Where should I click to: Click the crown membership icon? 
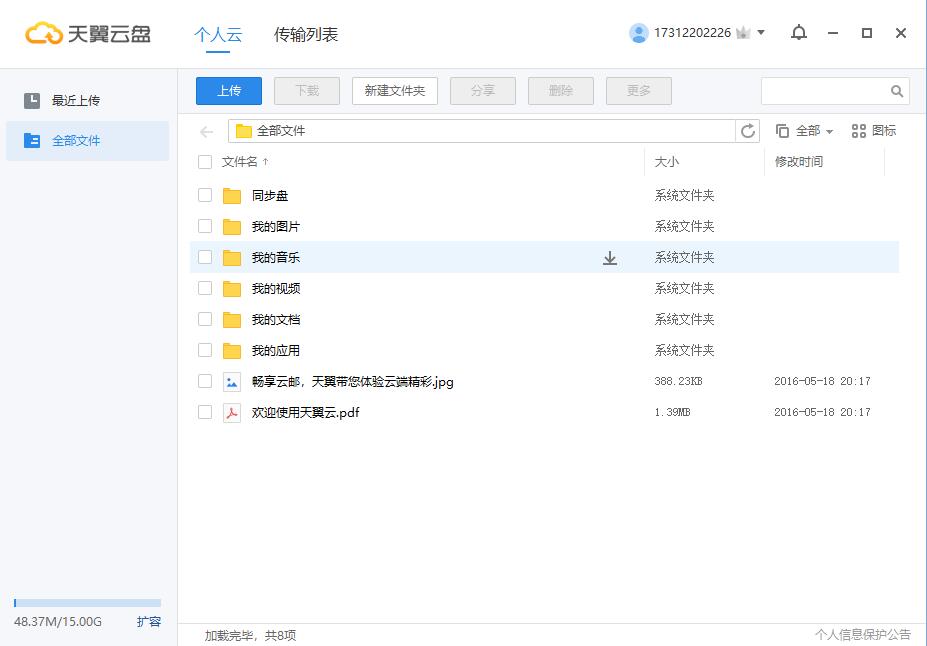(743, 33)
